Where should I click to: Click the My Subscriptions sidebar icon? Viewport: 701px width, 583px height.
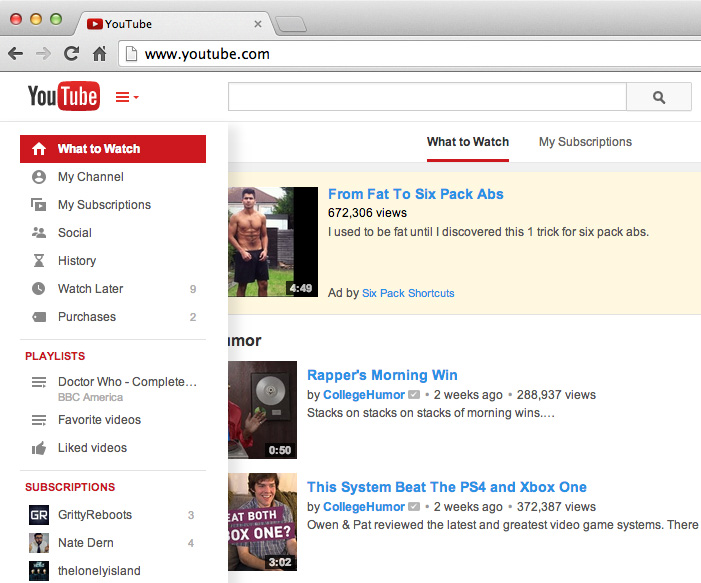(x=39, y=205)
